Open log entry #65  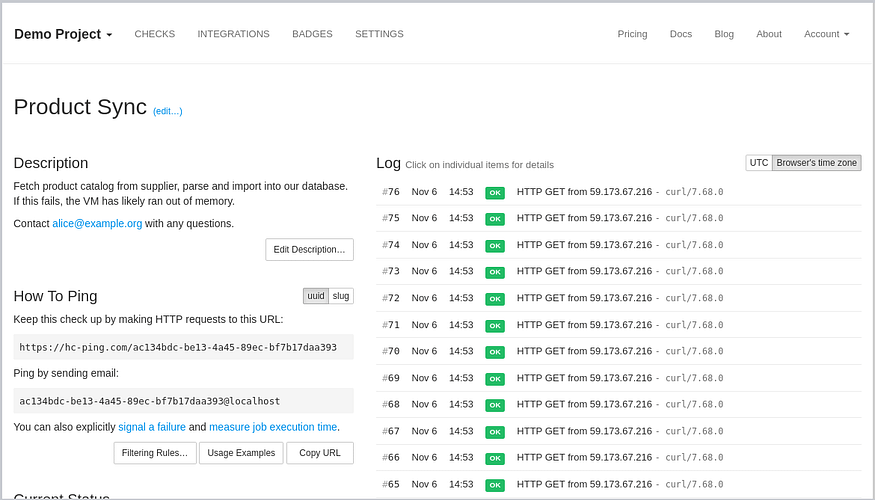[x=618, y=484]
